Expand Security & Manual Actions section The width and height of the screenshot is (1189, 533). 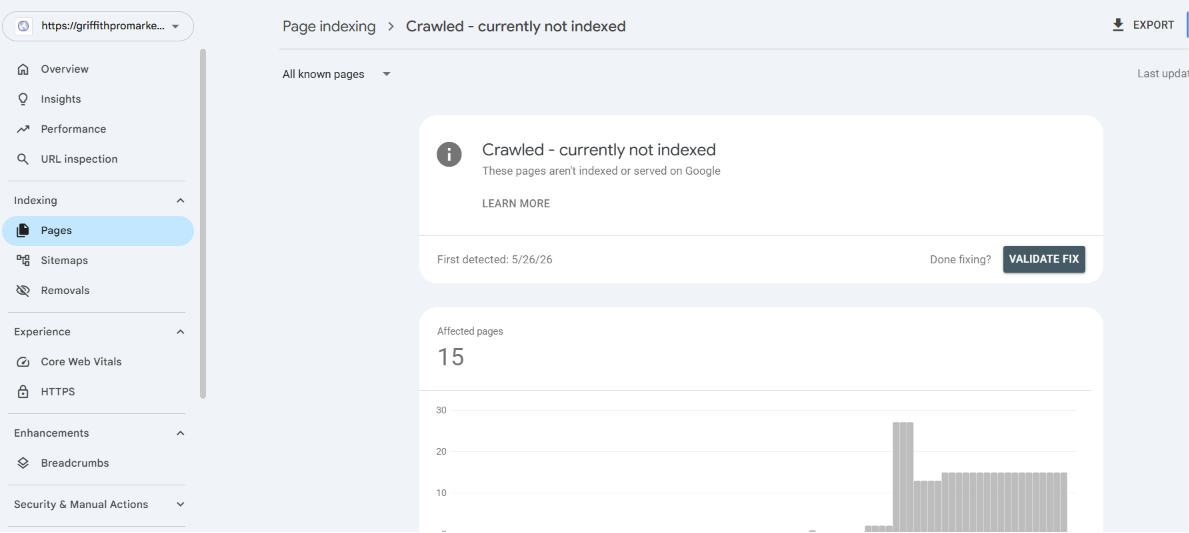tap(180, 505)
